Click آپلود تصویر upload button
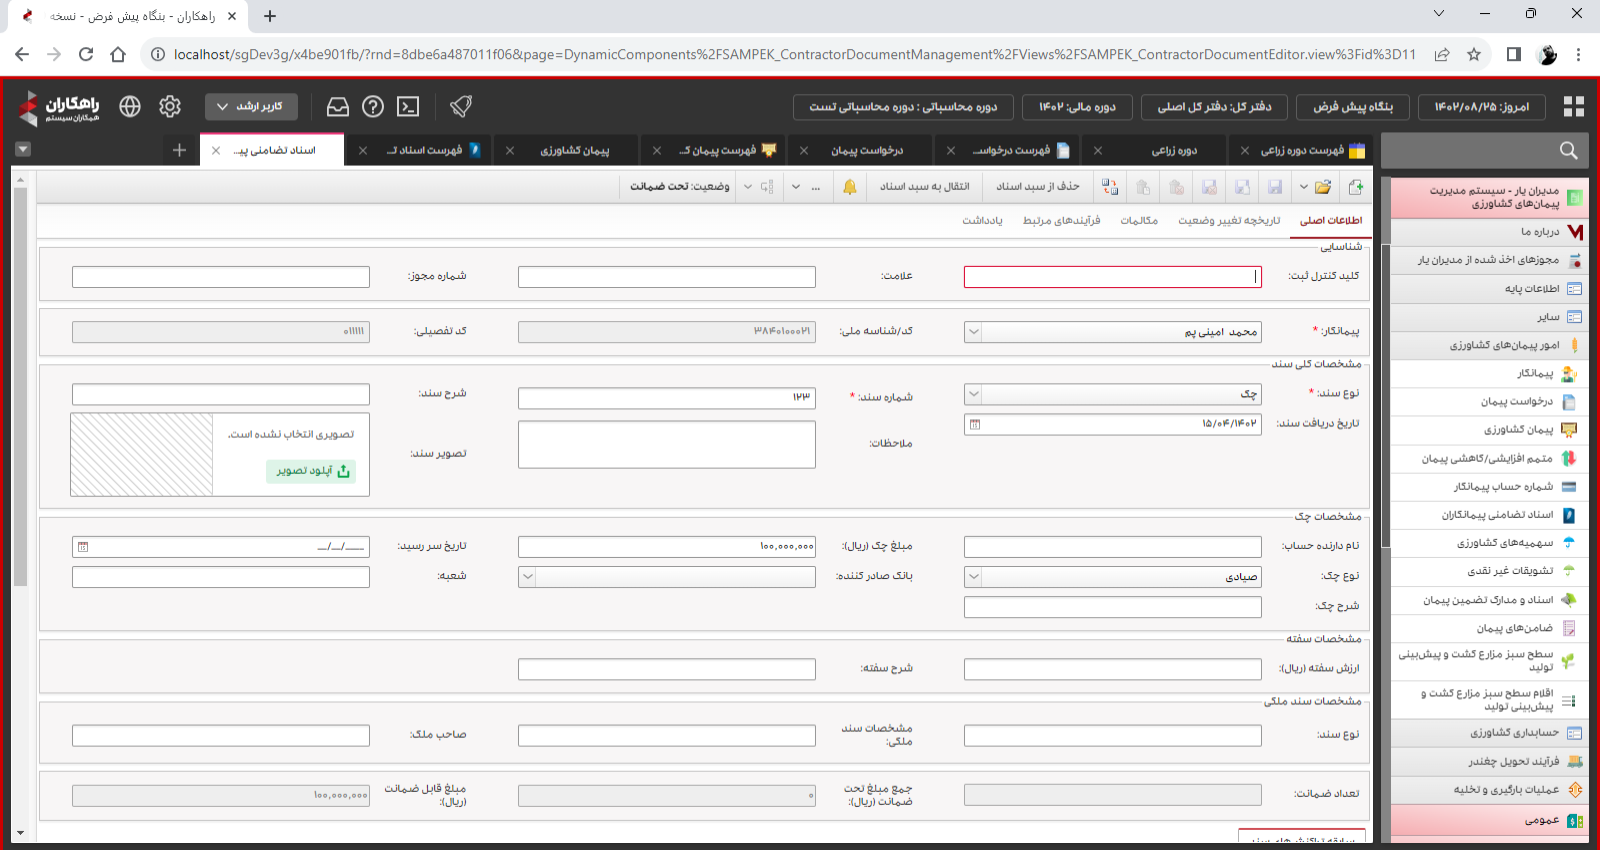Screen dimensions: 1600x850 (x=313, y=471)
